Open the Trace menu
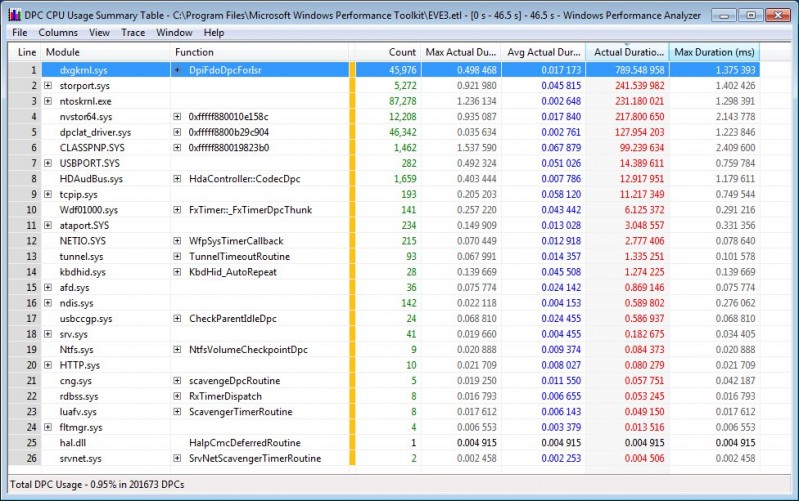799x501 pixels. (x=133, y=33)
